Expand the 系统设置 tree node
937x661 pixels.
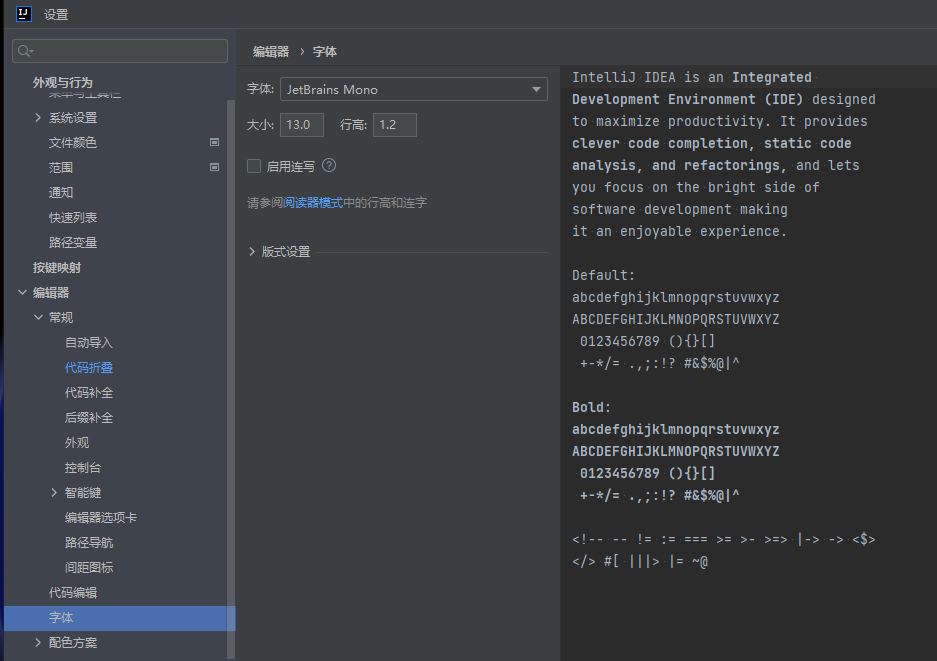pos(38,118)
